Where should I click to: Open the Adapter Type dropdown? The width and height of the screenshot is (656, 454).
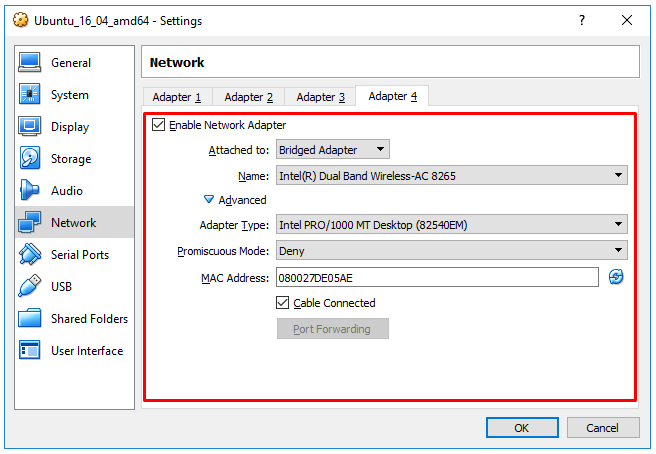[x=451, y=224]
